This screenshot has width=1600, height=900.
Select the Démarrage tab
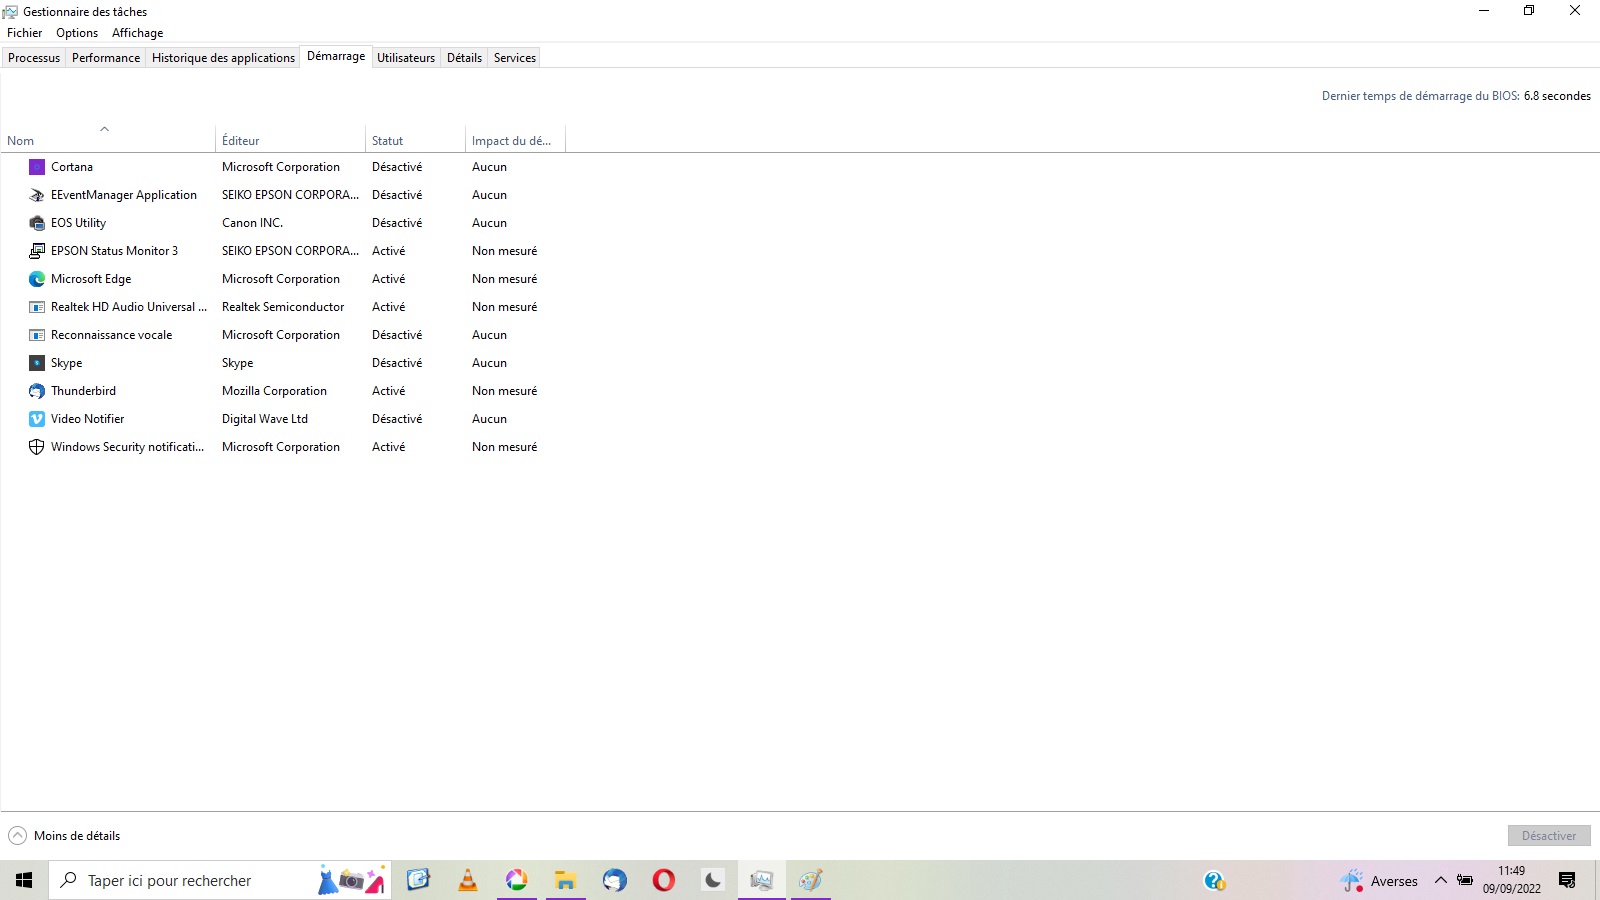click(x=336, y=56)
